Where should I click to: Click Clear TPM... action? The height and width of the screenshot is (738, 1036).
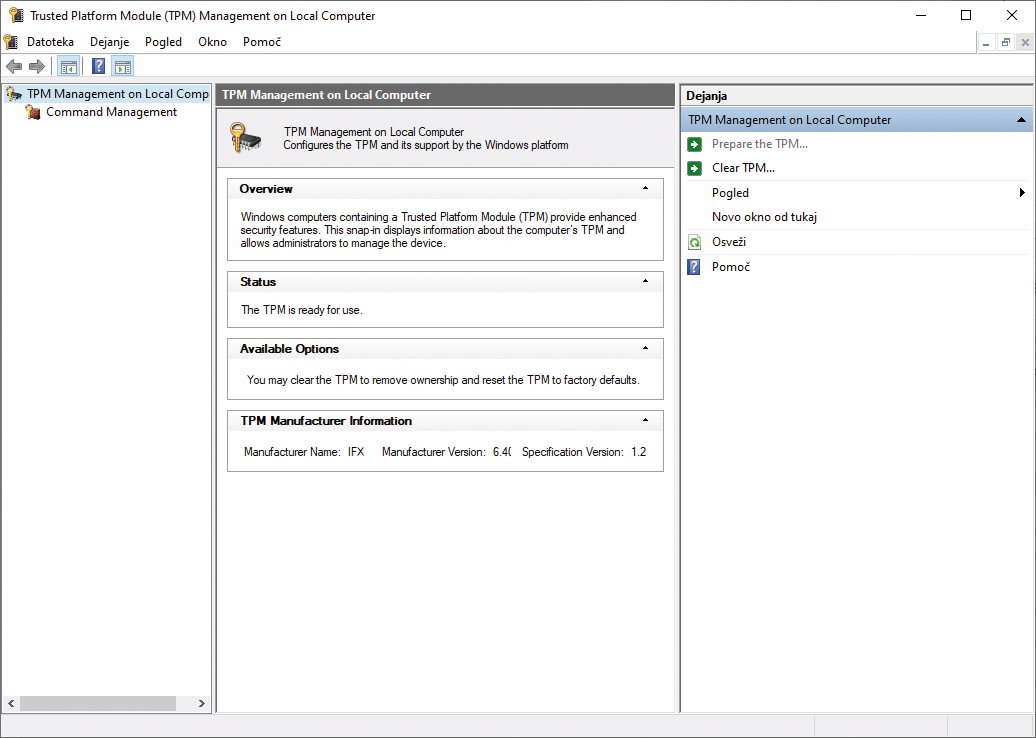click(x=743, y=168)
